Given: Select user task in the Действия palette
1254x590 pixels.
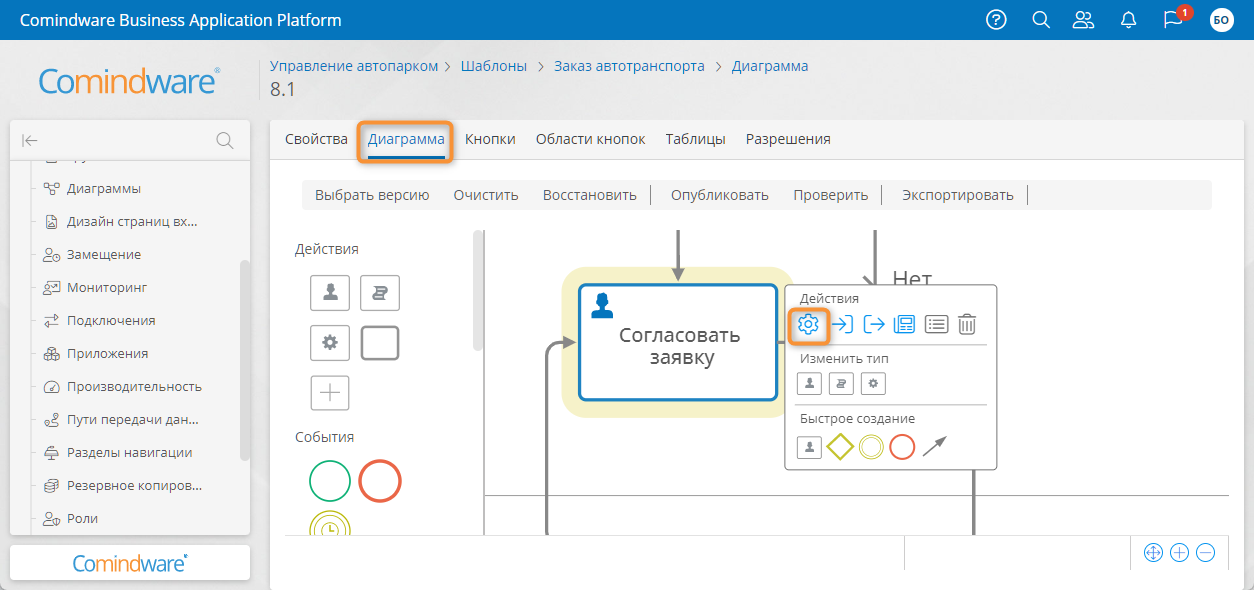Looking at the screenshot, I should click(330, 292).
